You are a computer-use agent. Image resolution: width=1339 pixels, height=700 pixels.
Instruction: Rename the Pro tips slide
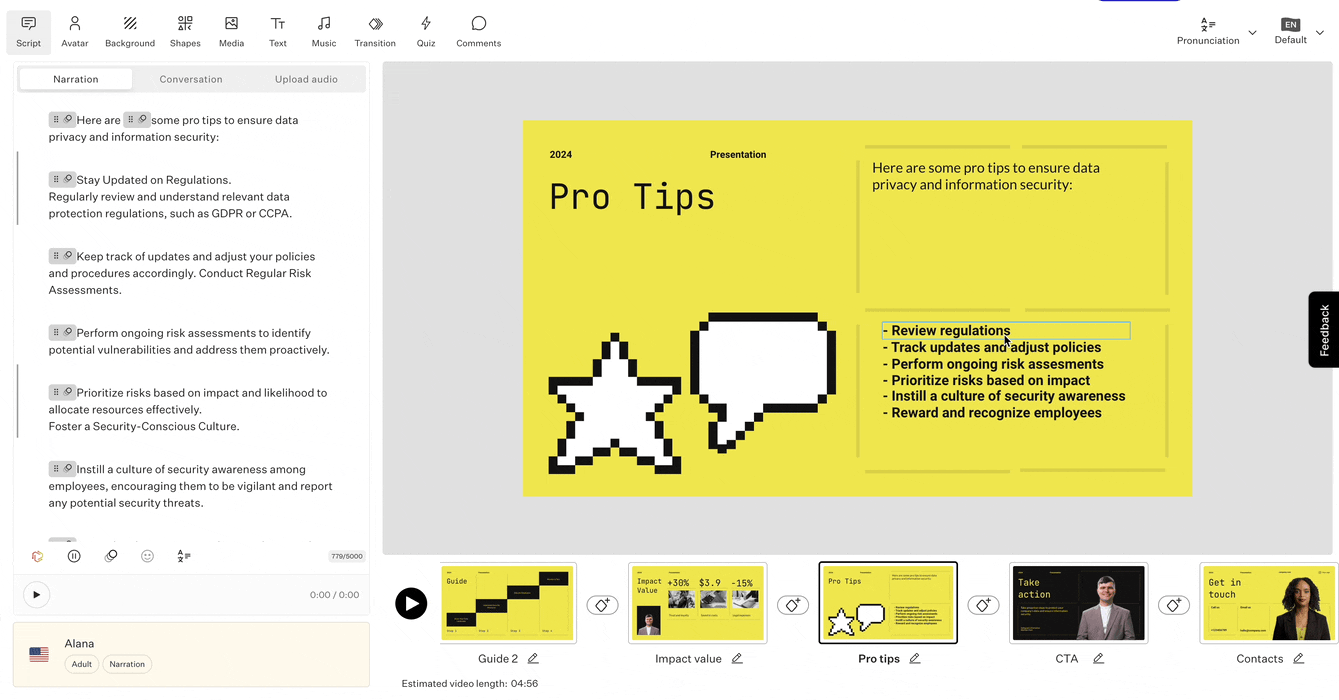pyautogui.click(x=915, y=658)
